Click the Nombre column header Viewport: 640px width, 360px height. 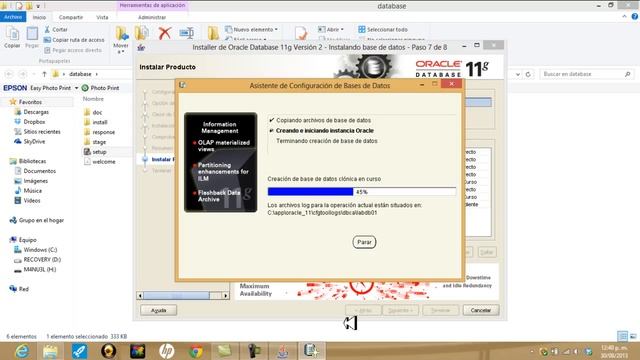click(93, 99)
